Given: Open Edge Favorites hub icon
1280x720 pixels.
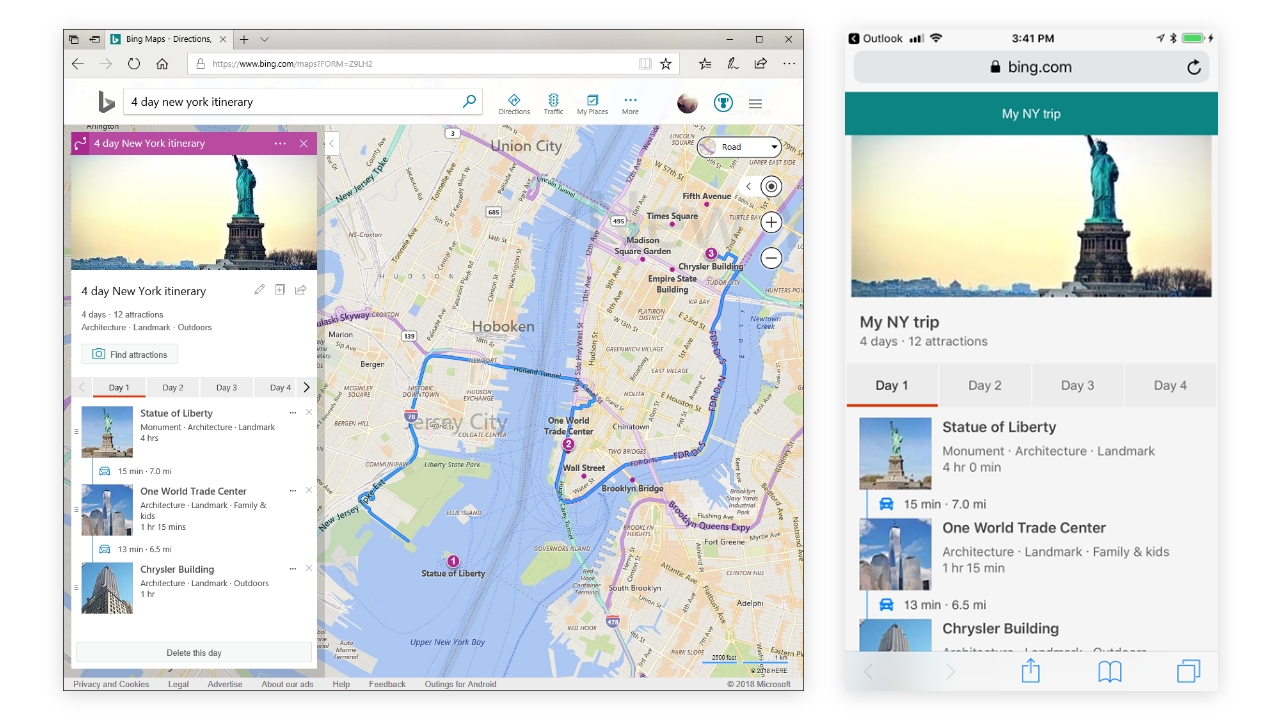Looking at the screenshot, I should point(705,63).
